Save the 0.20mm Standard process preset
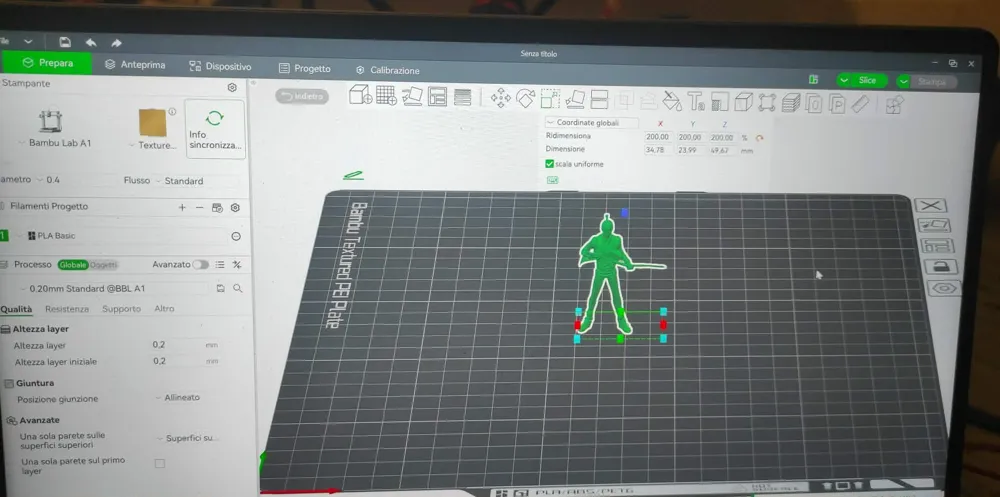 221,288
